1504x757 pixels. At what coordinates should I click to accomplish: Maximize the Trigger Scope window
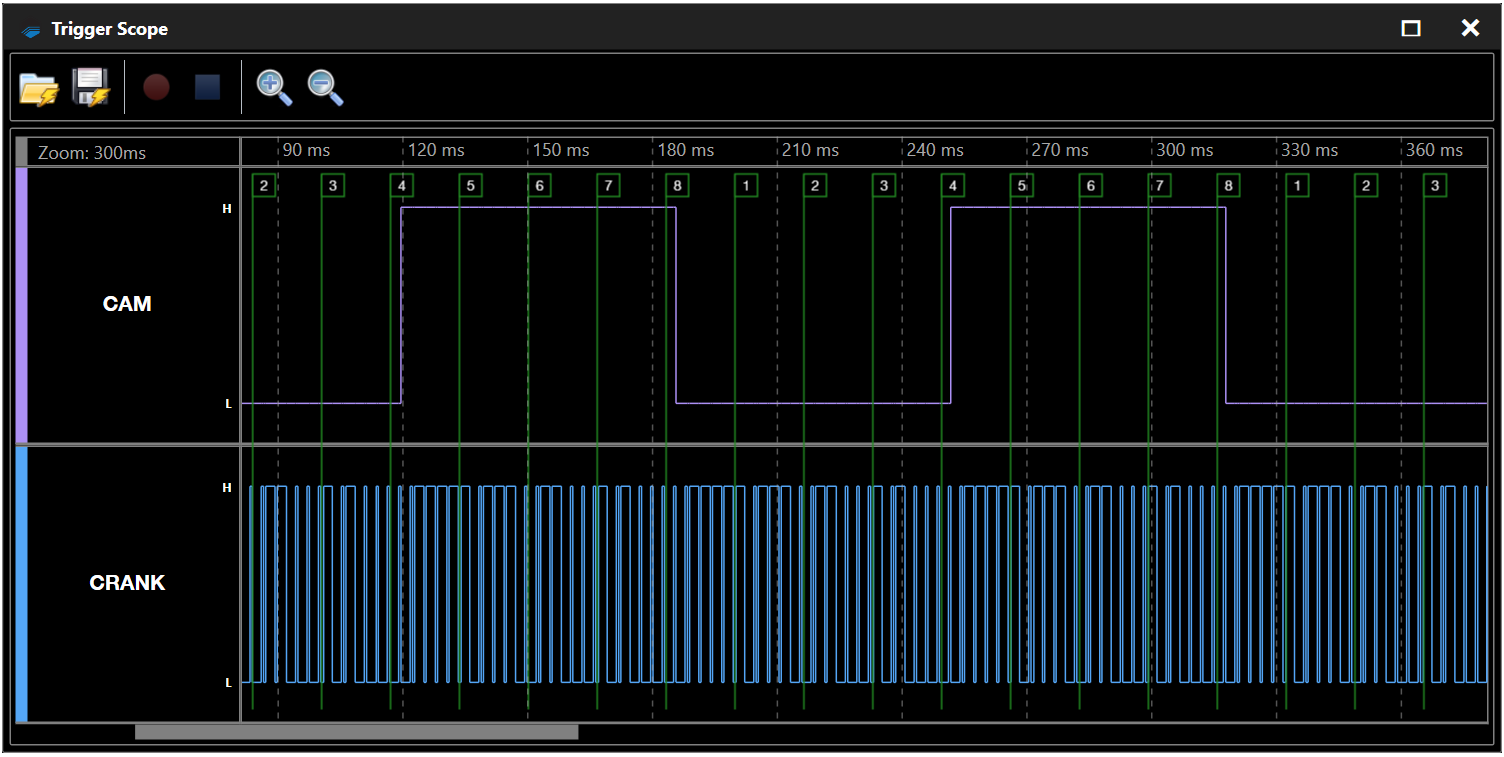[x=1411, y=29]
